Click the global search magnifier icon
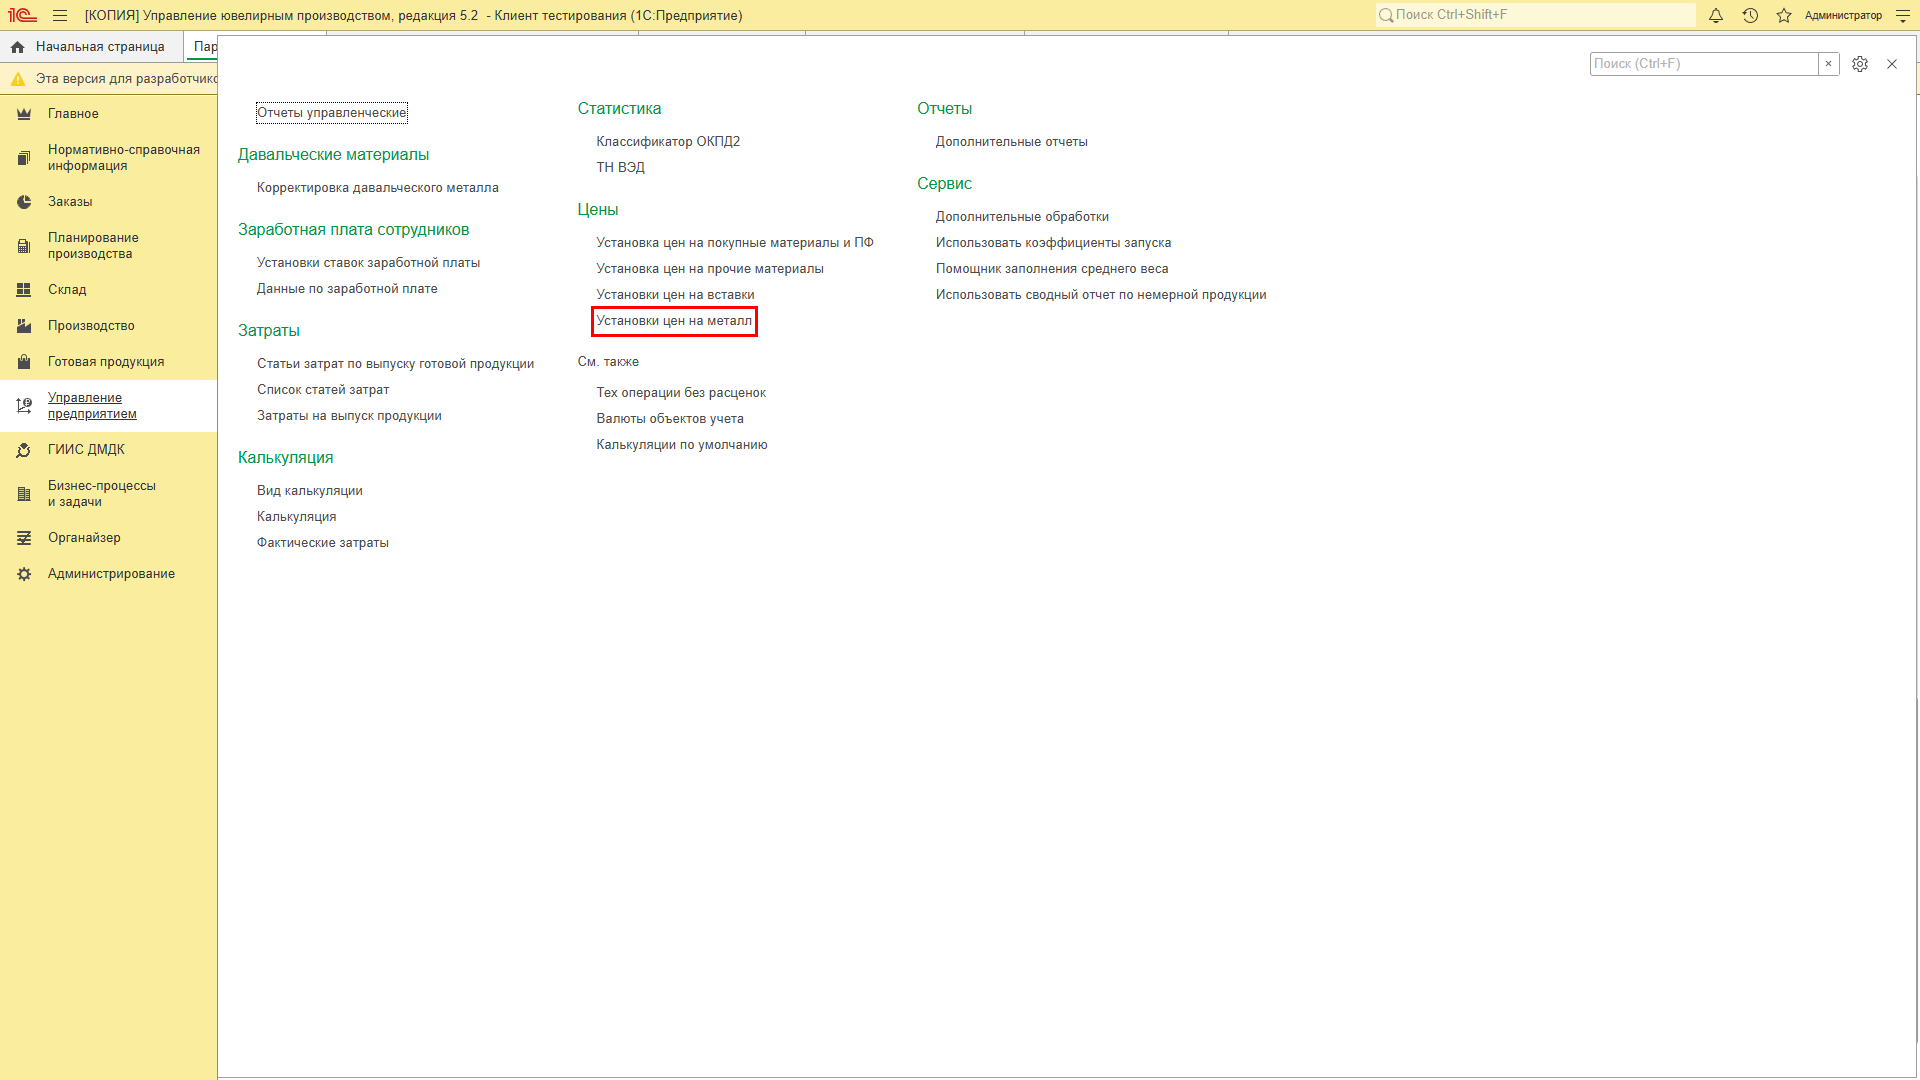The image size is (1920, 1080). (1386, 15)
